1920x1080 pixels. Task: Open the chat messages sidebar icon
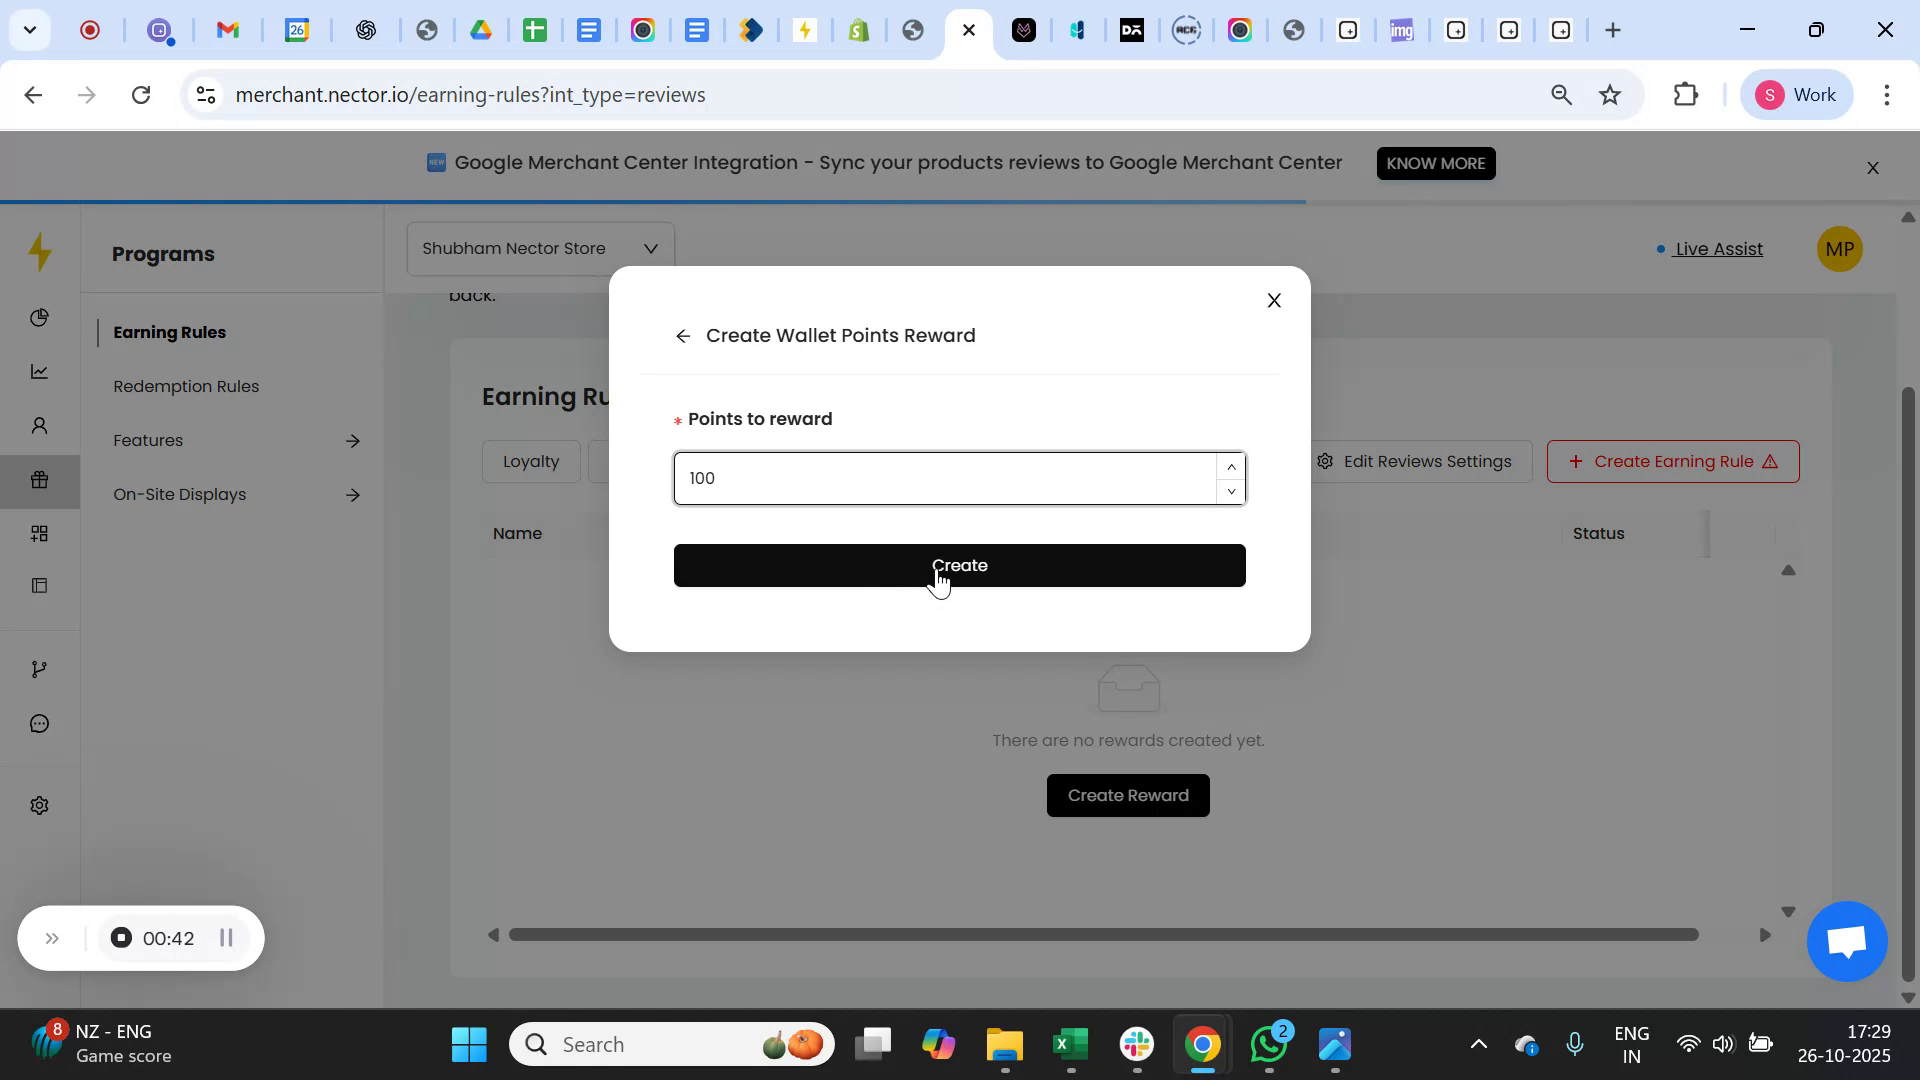(40, 723)
